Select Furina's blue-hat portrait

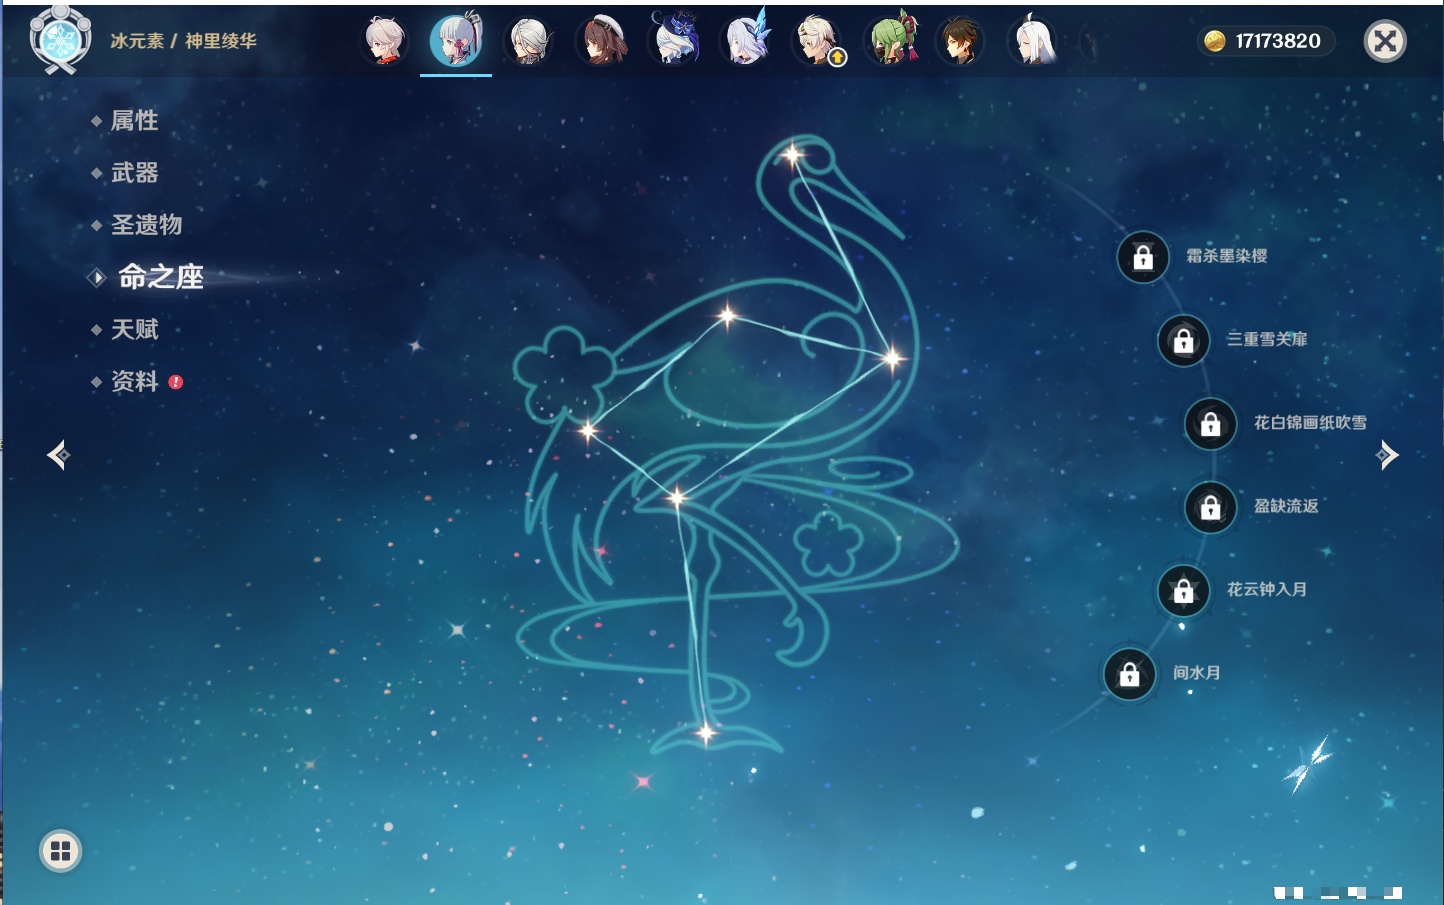click(x=675, y=41)
